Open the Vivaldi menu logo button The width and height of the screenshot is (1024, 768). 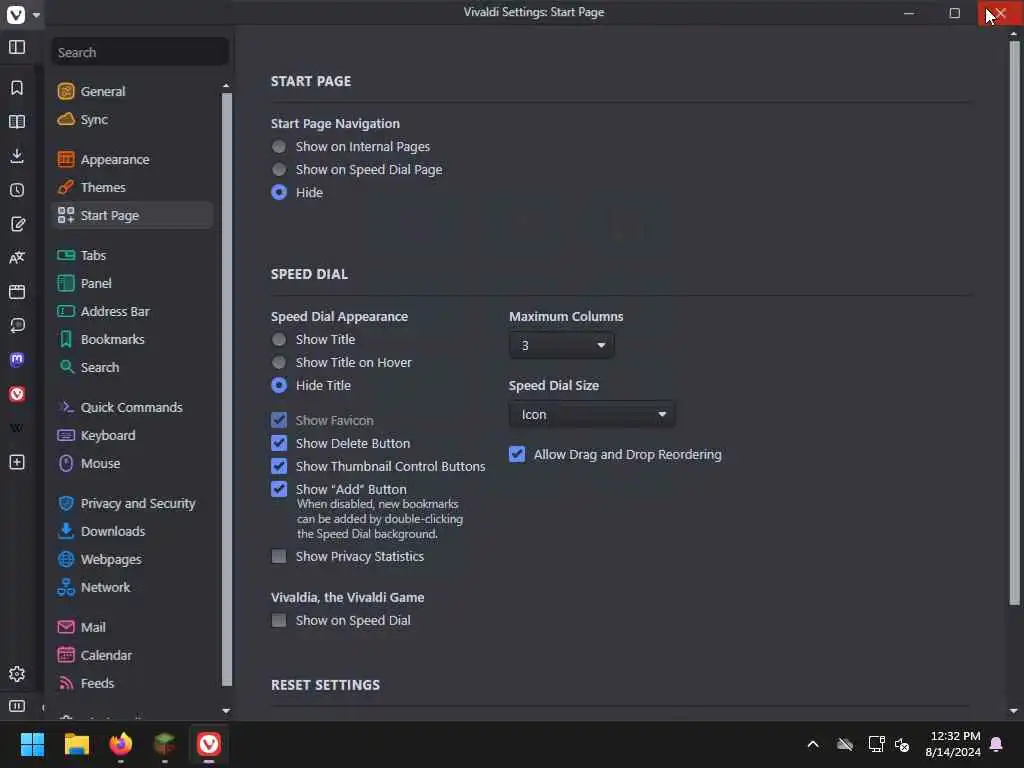(16, 14)
